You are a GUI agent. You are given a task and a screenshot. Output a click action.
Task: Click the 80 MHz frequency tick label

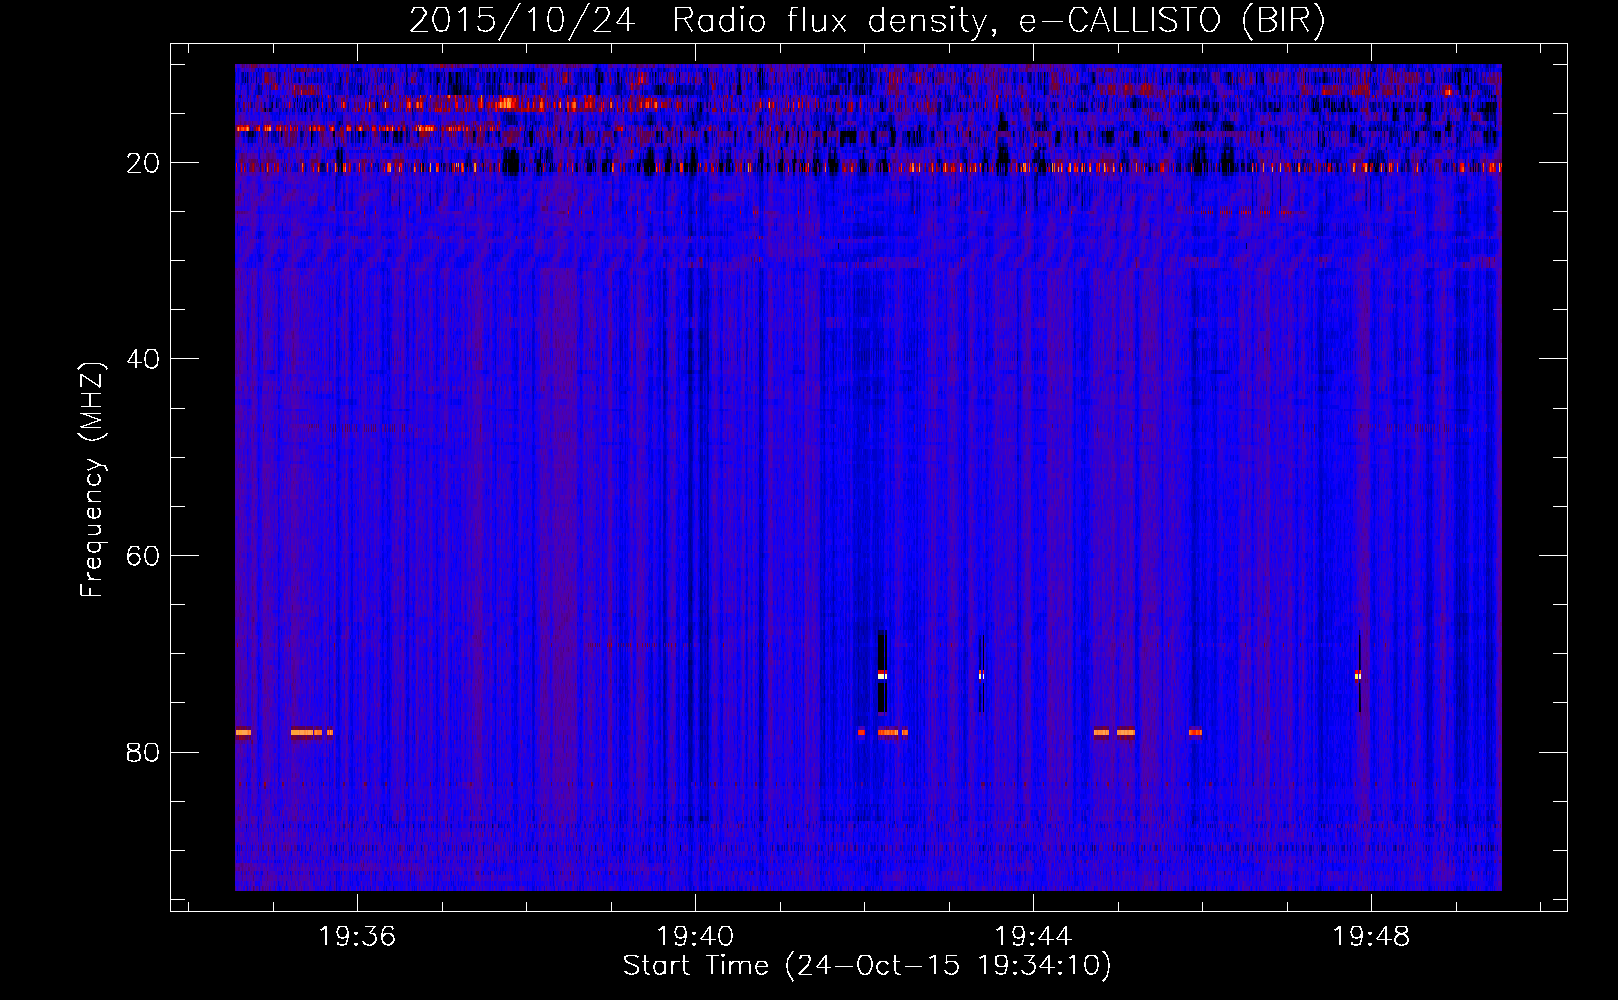(x=143, y=752)
